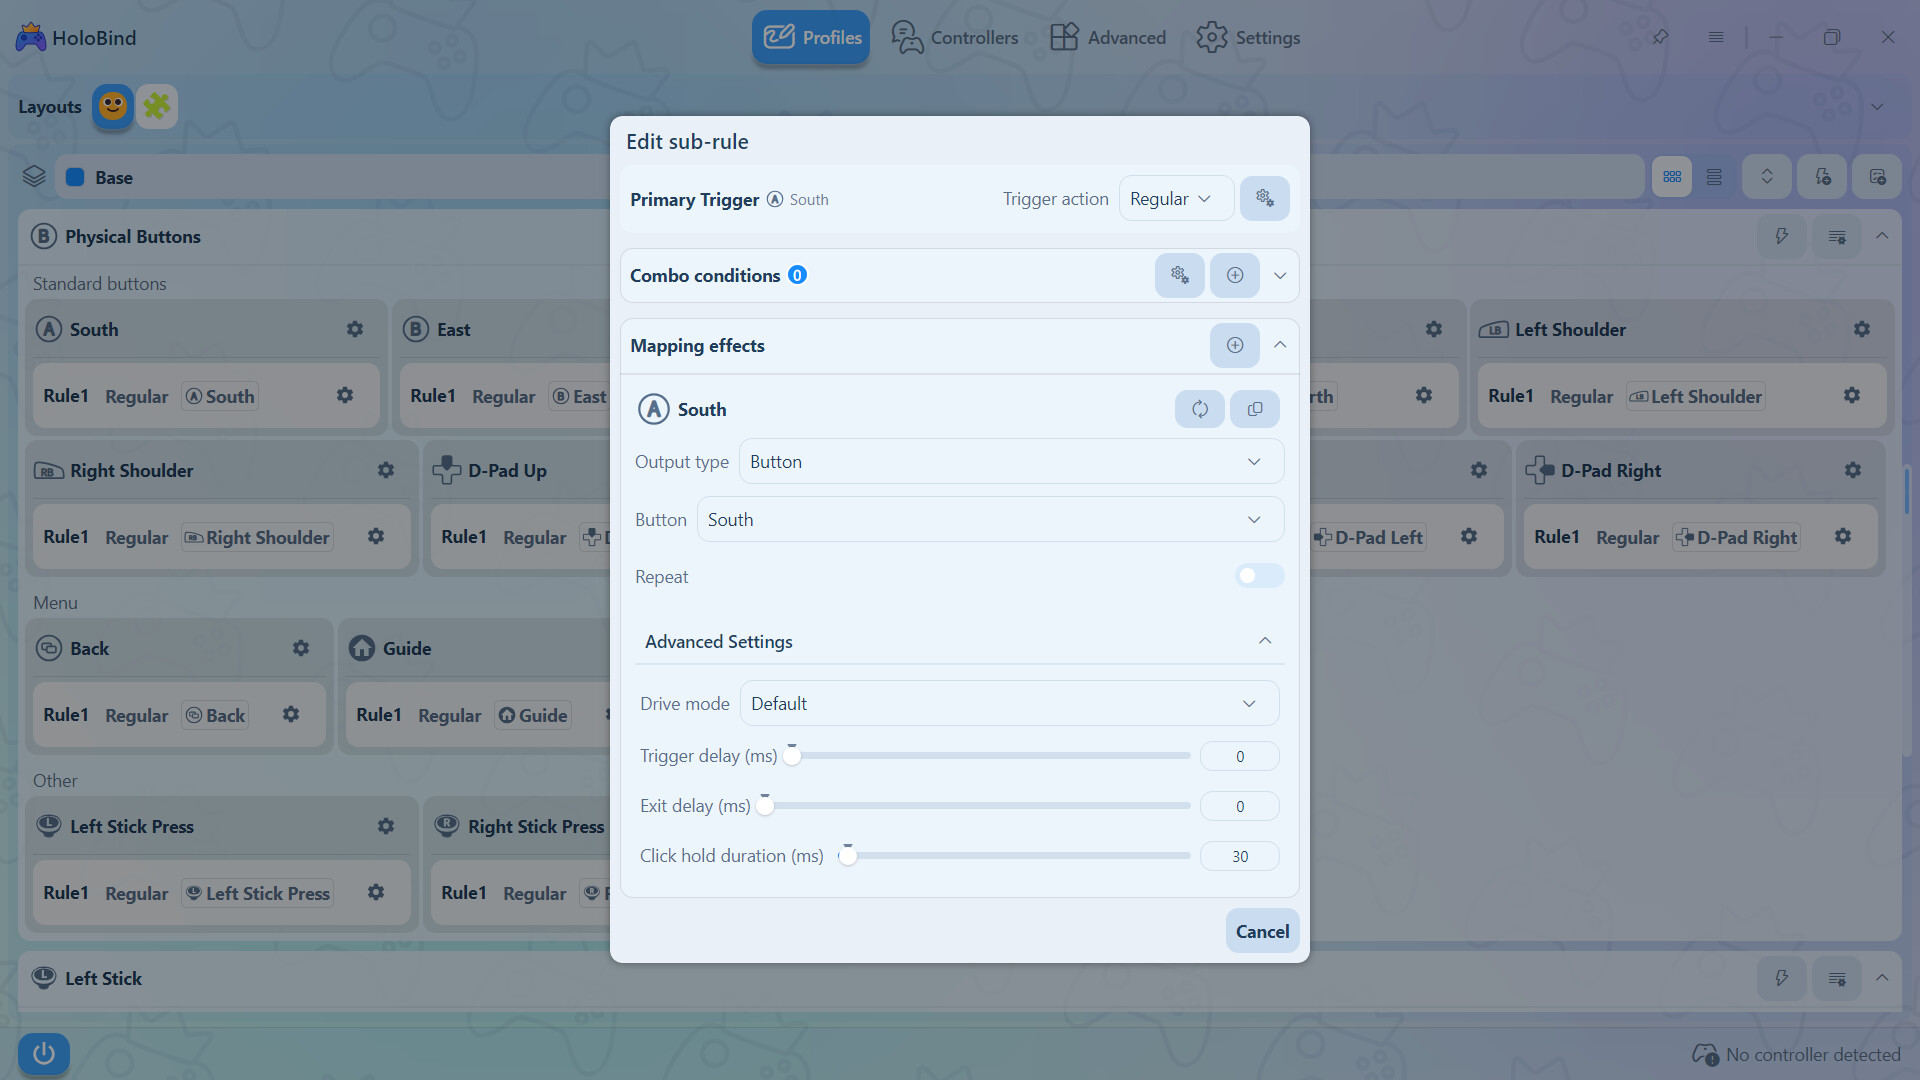The height and width of the screenshot is (1080, 1920).
Task: Click the pin window icon
Action: 1661,37
